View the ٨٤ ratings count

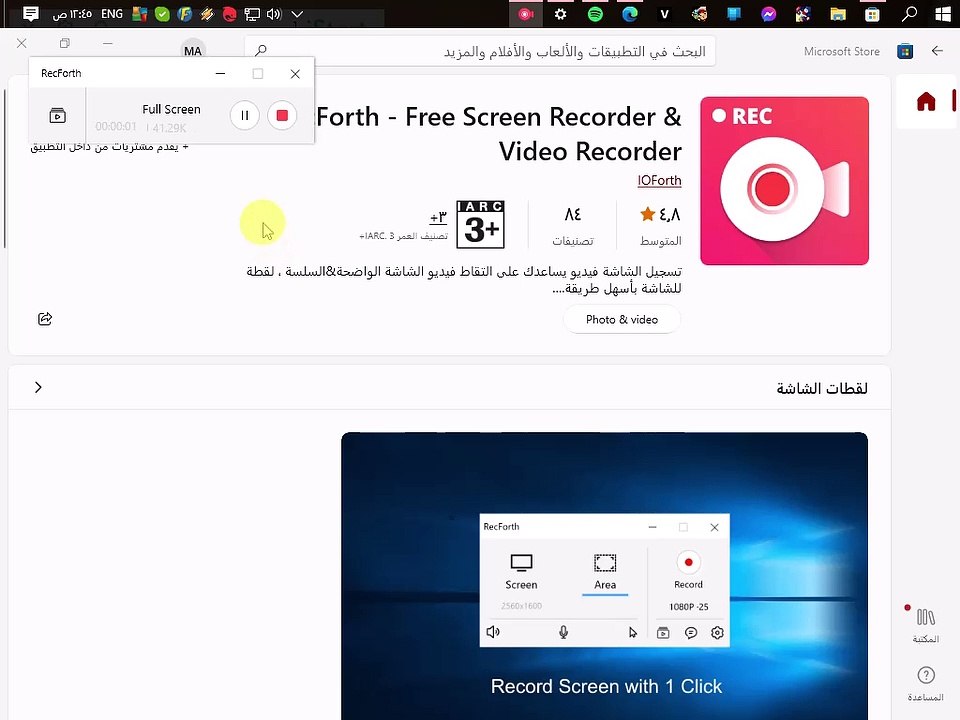[x=572, y=225]
